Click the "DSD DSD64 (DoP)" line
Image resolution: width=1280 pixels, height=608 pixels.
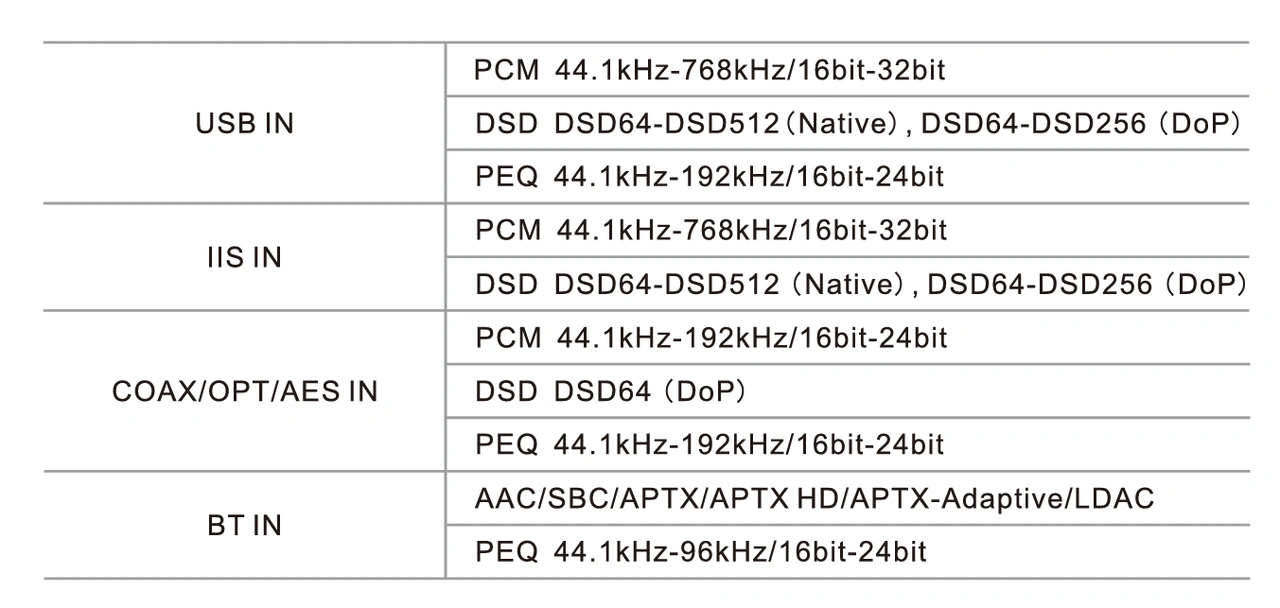pyautogui.click(x=611, y=391)
